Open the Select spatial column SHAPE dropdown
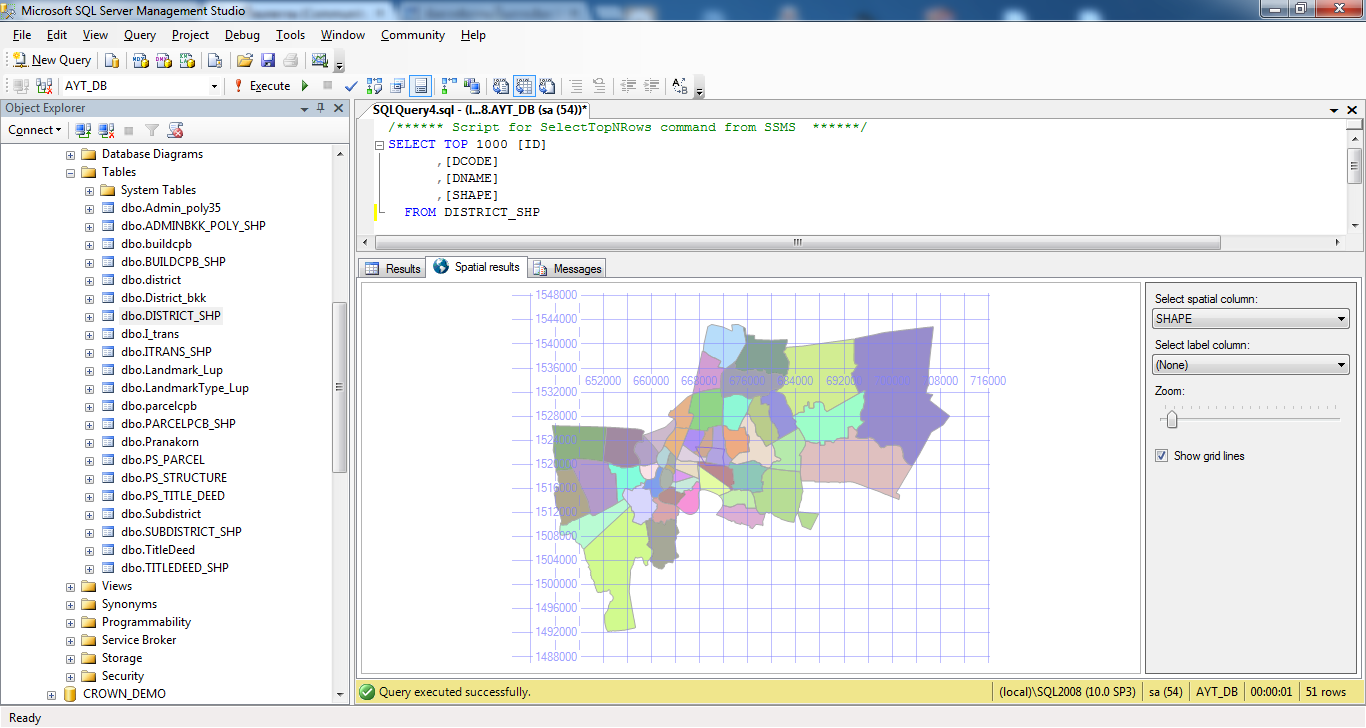 [1251, 319]
